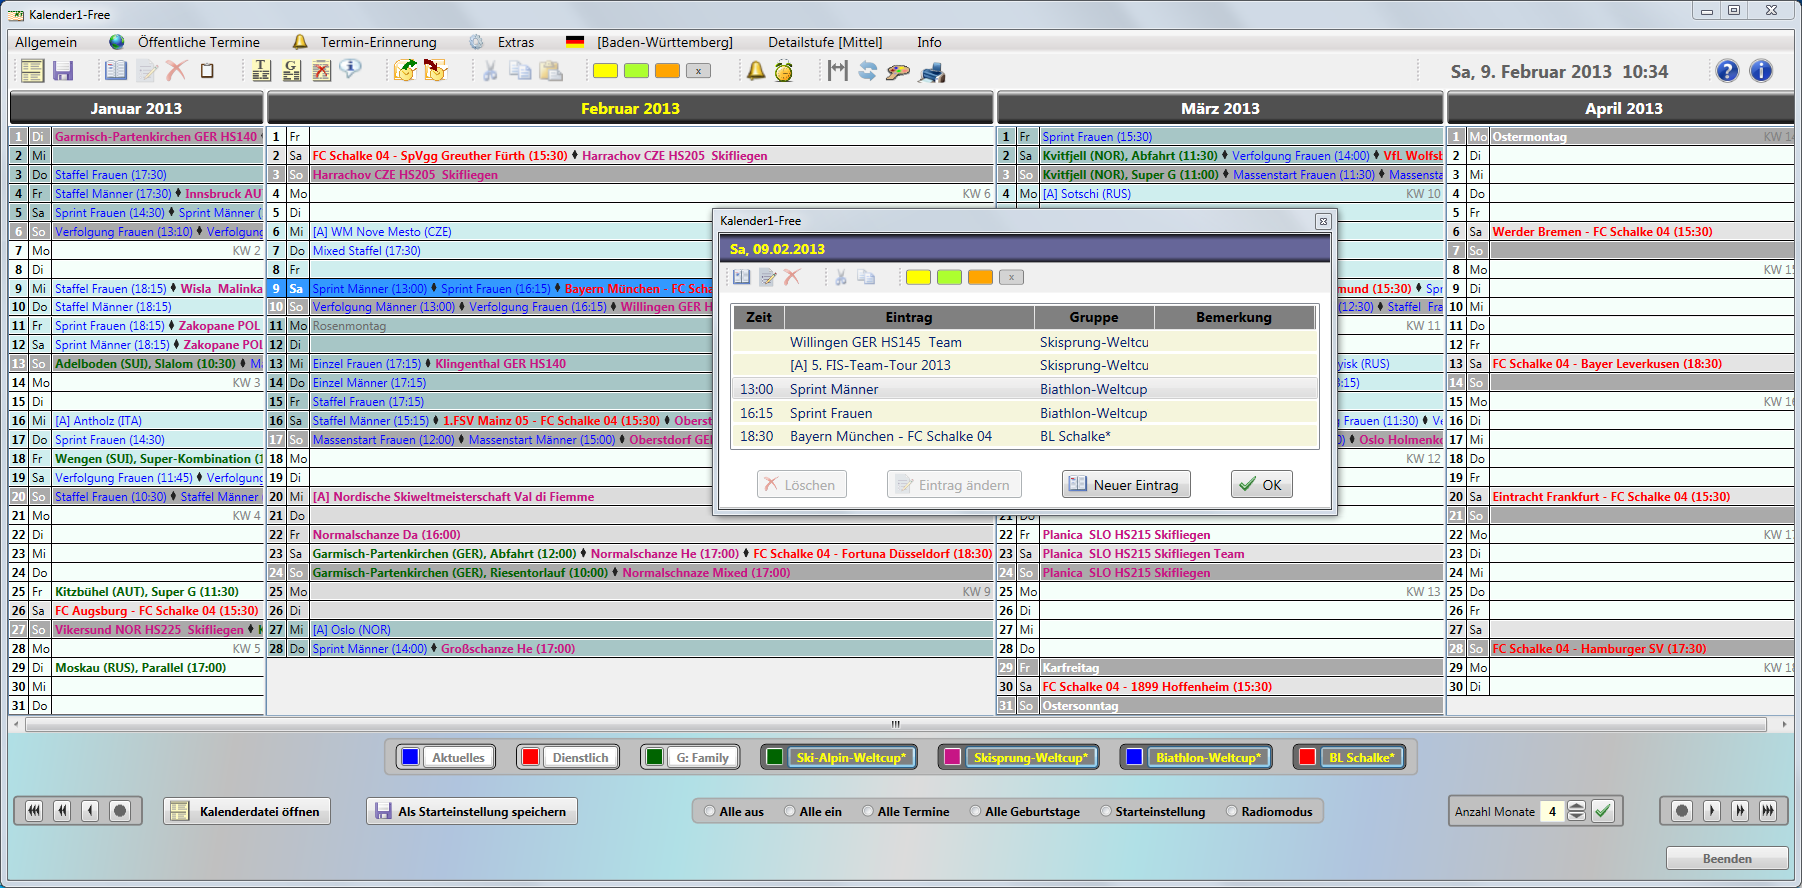The image size is (1802, 888).
Task: Select the 'Alle Geburtstage' radio option
Action: pyautogui.click(x=975, y=811)
